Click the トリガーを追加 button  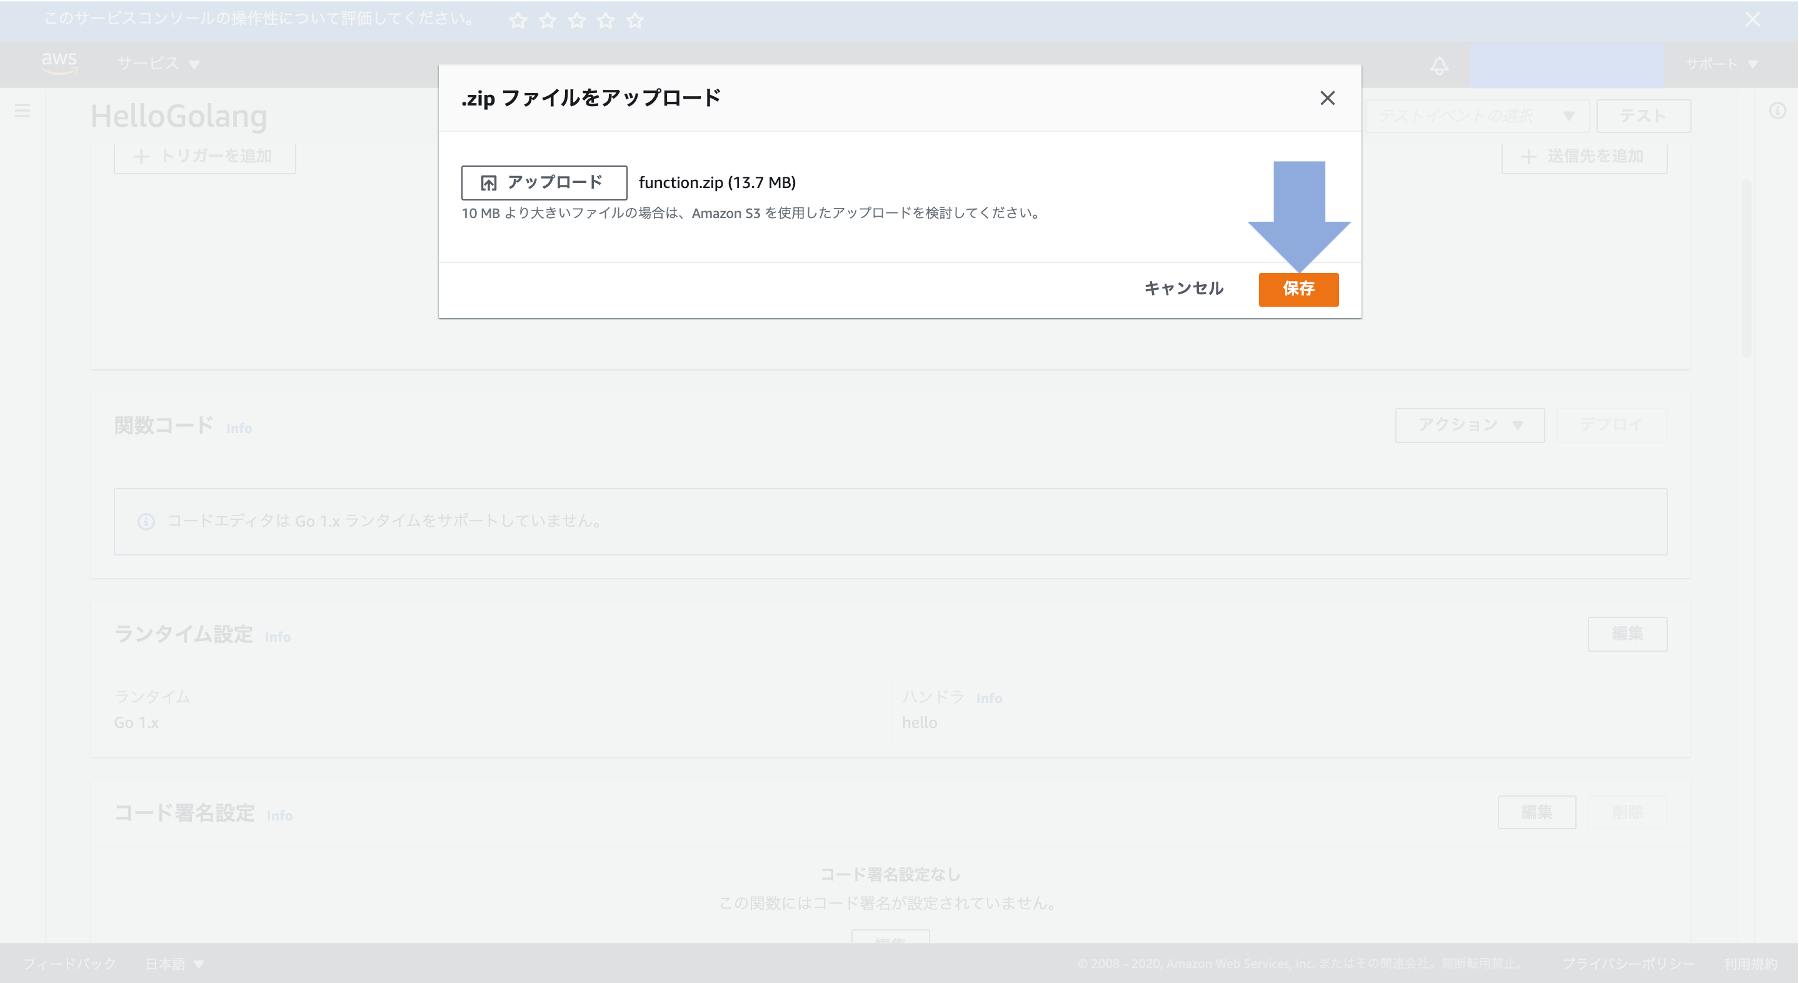tap(205, 157)
